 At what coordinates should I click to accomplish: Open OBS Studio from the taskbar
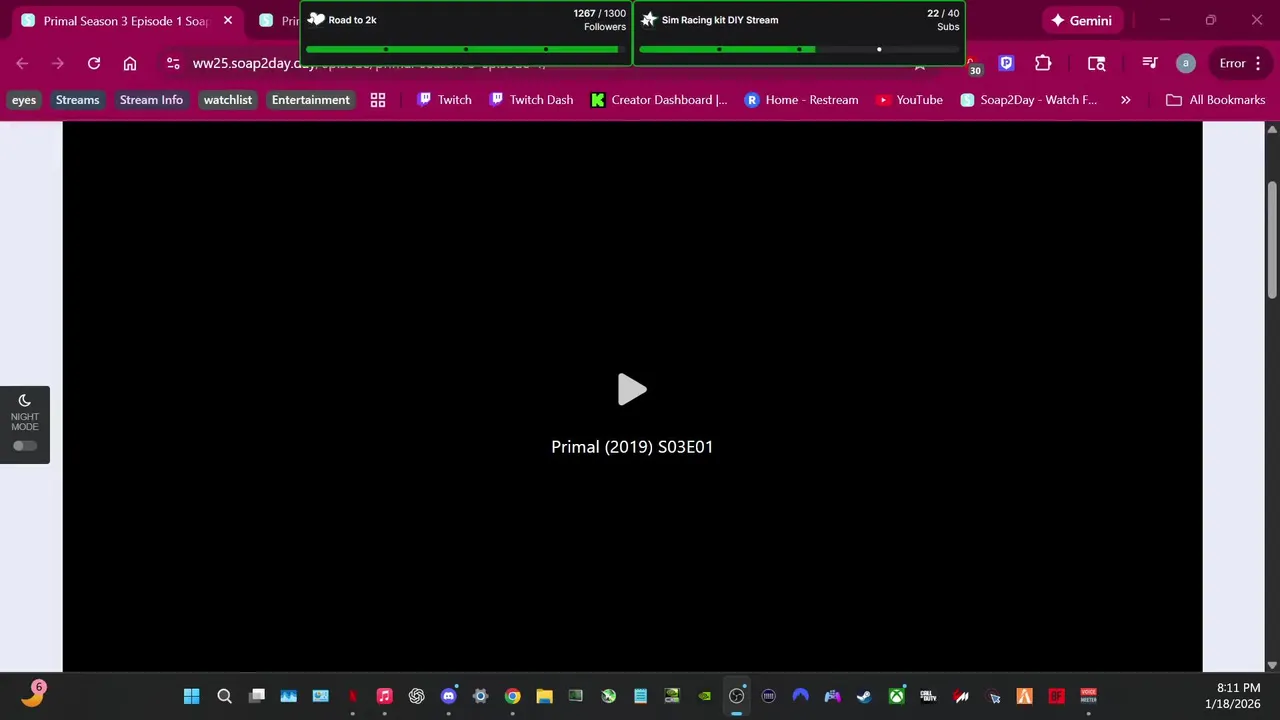(736, 696)
